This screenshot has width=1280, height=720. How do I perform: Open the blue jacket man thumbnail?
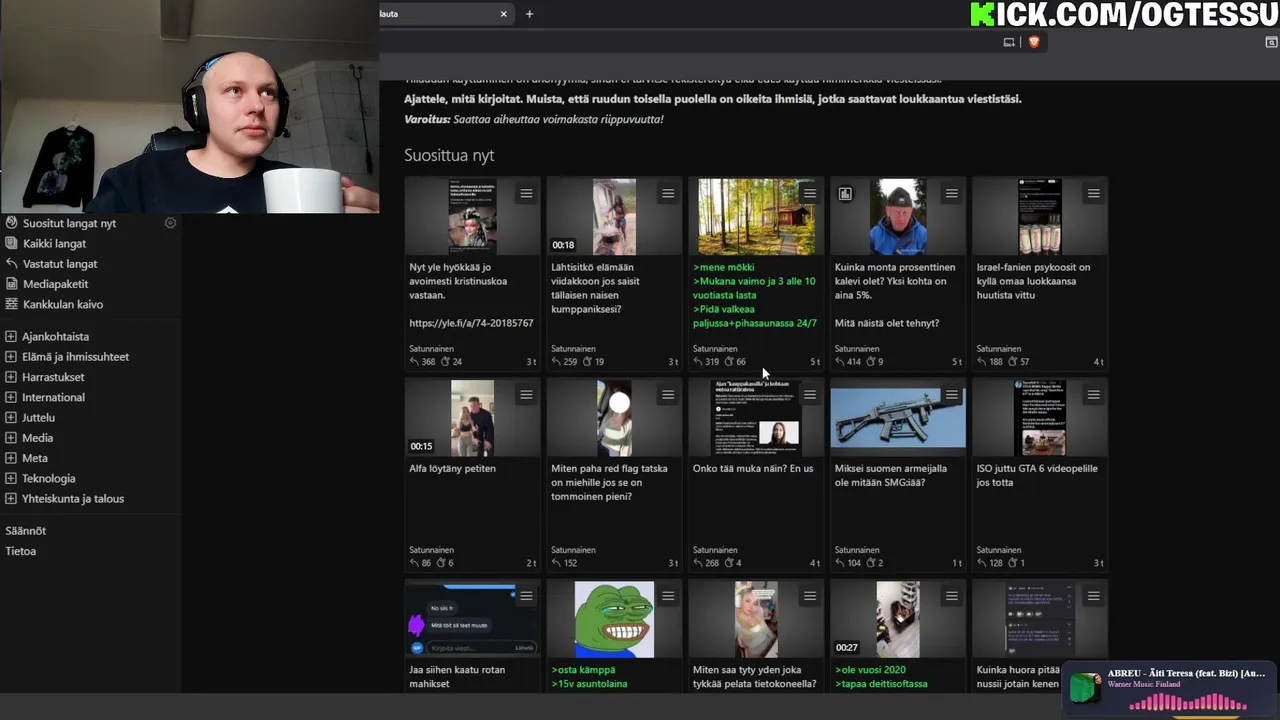point(898,217)
